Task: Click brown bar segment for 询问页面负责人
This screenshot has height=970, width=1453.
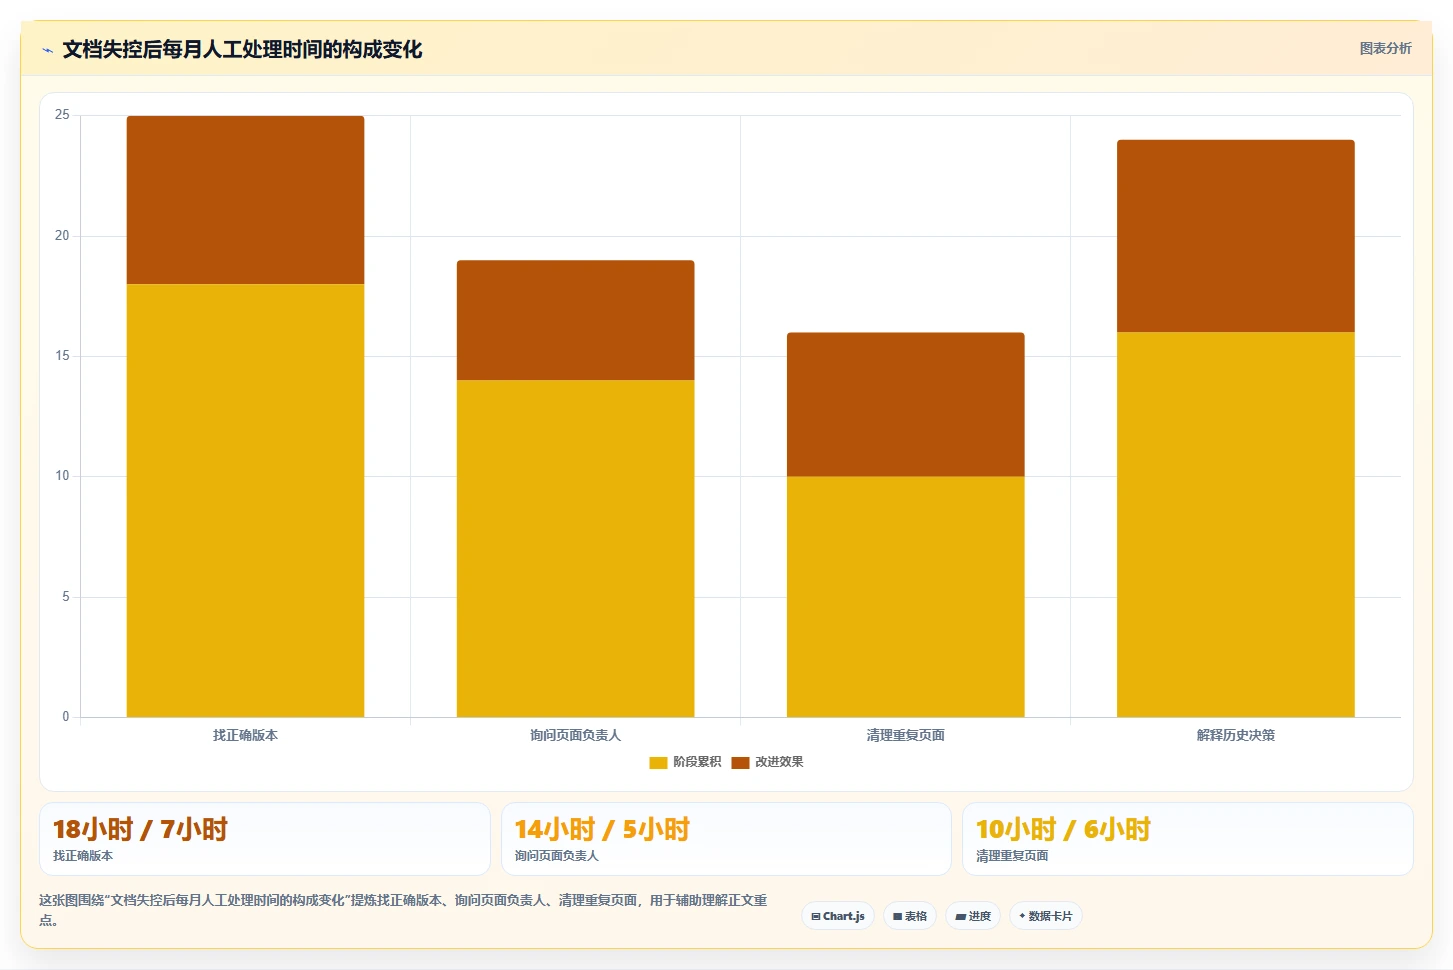Action: 575,320
